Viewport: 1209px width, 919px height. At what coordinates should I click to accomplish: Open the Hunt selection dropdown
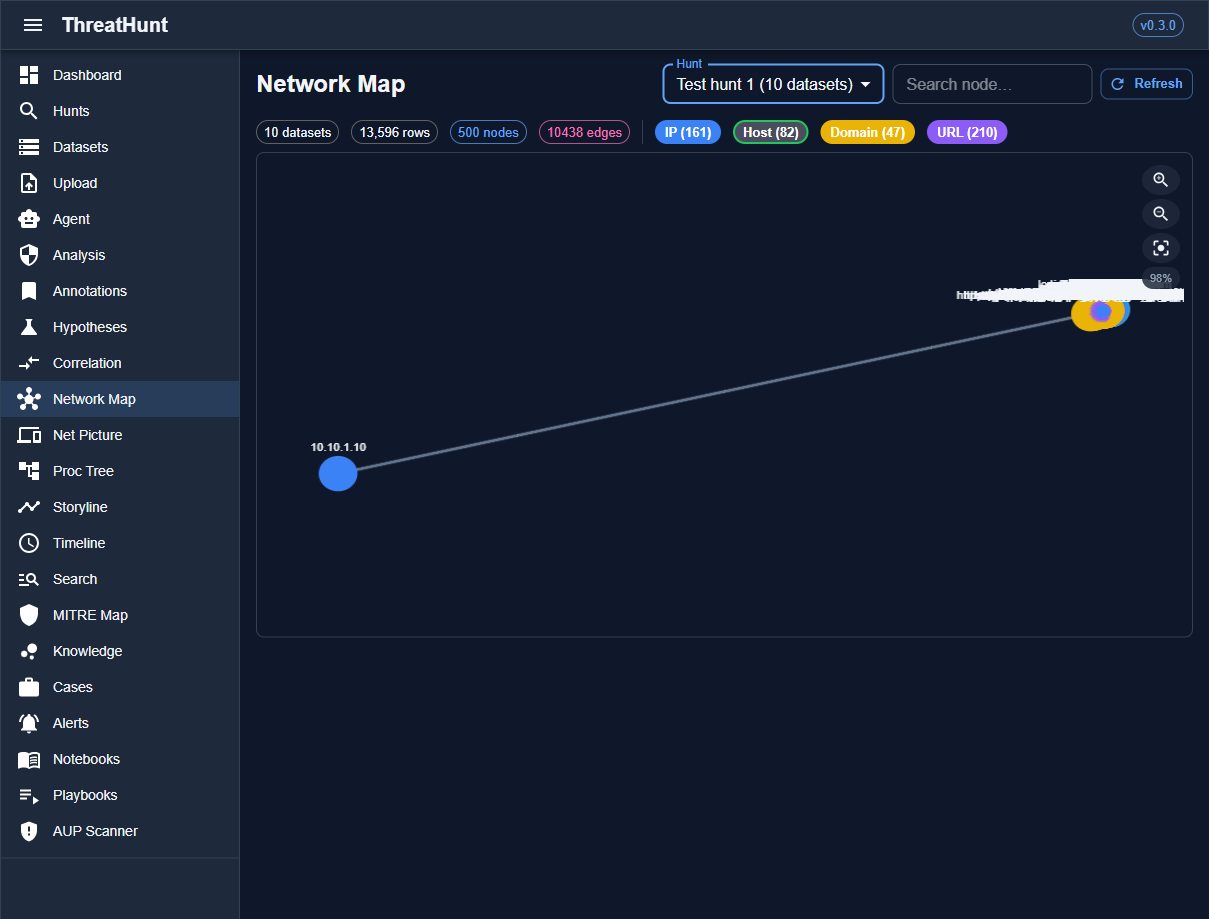click(773, 84)
